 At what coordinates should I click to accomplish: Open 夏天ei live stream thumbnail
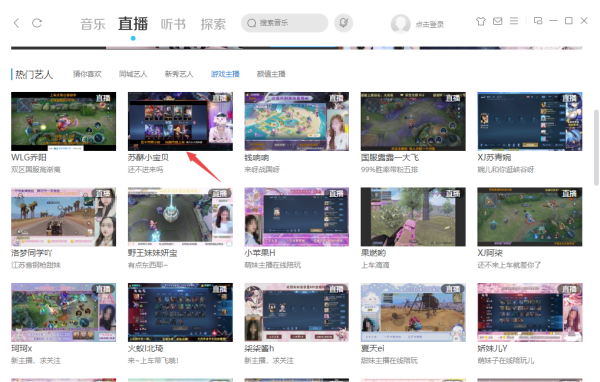tap(413, 312)
